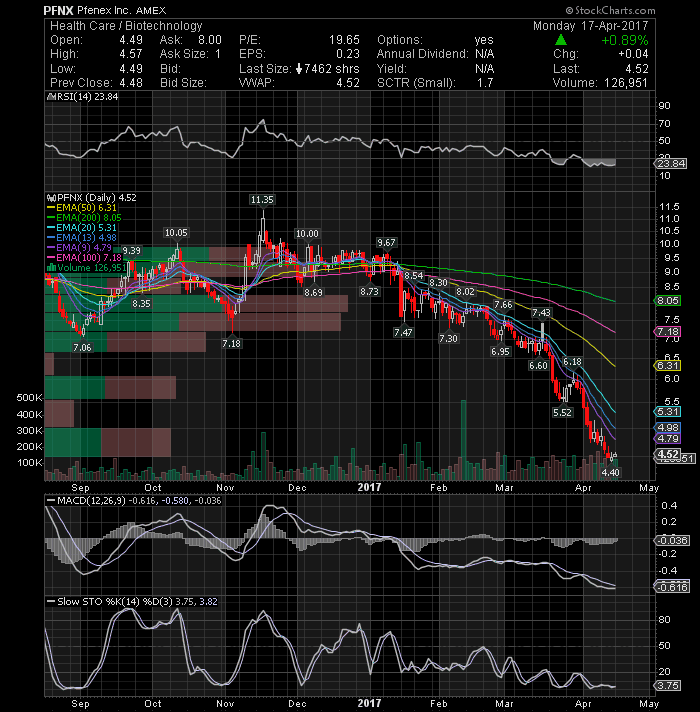The width and height of the screenshot is (700, 712).
Task: Click the 4.40 latest low annotation
Action: [x=611, y=472]
